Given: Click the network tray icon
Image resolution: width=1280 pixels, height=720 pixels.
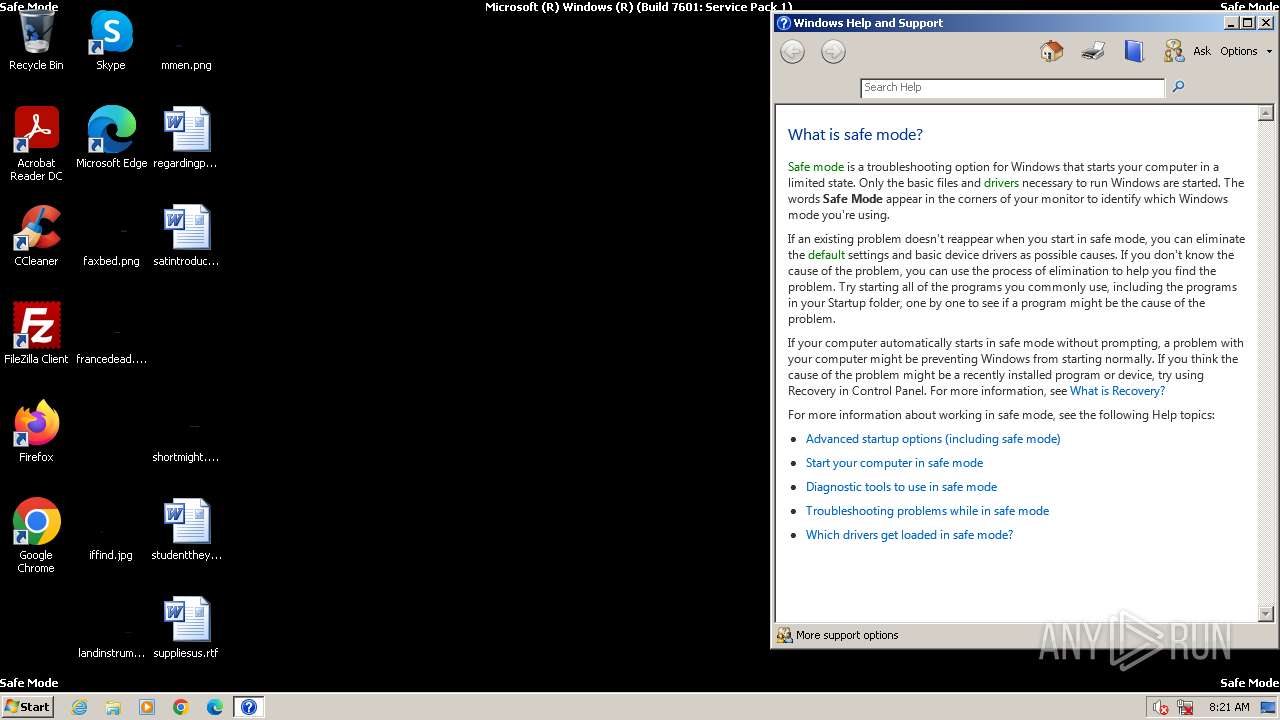Looking at the screenshot, I should tap(1185, 707).
